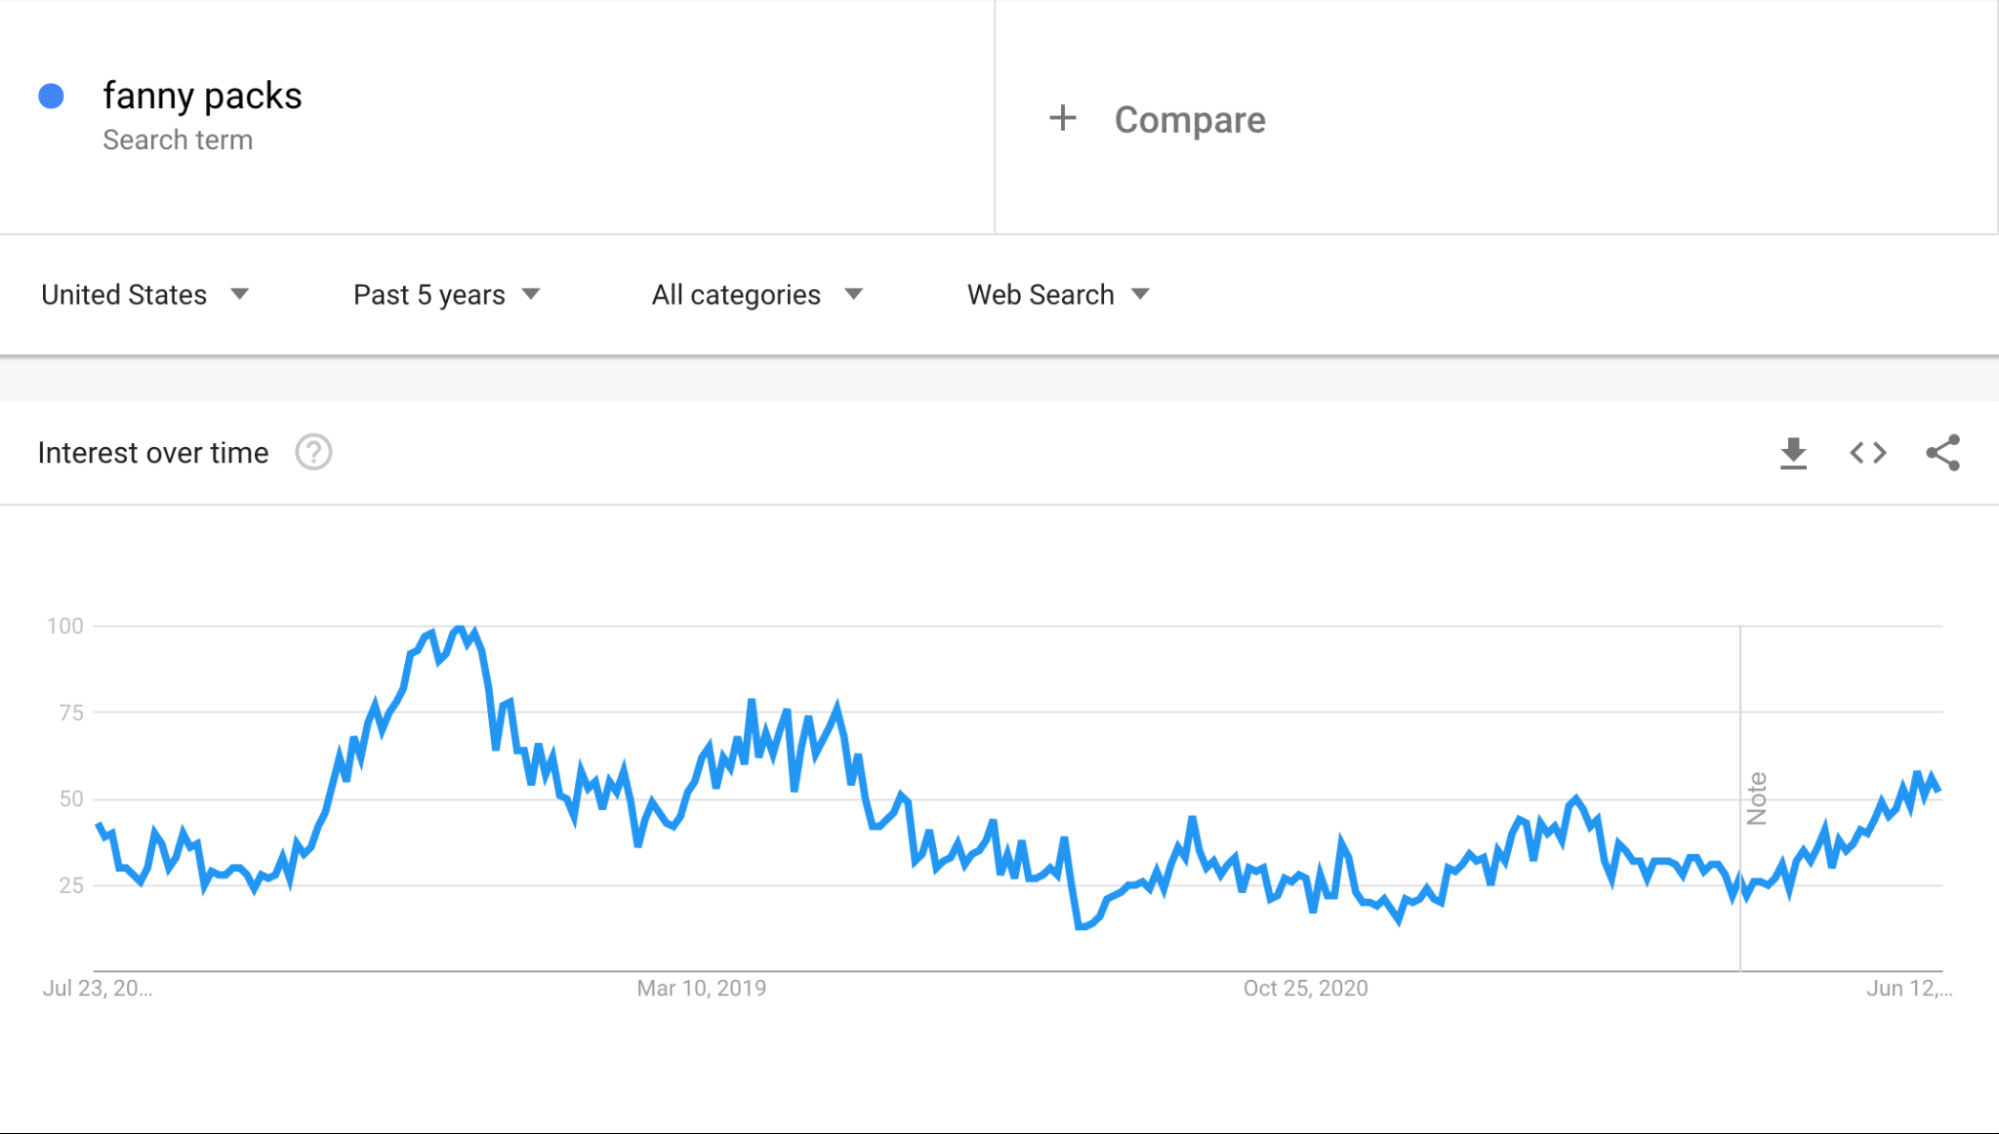
Task: Click the Note marker on chart
Action: (1756, 798)
